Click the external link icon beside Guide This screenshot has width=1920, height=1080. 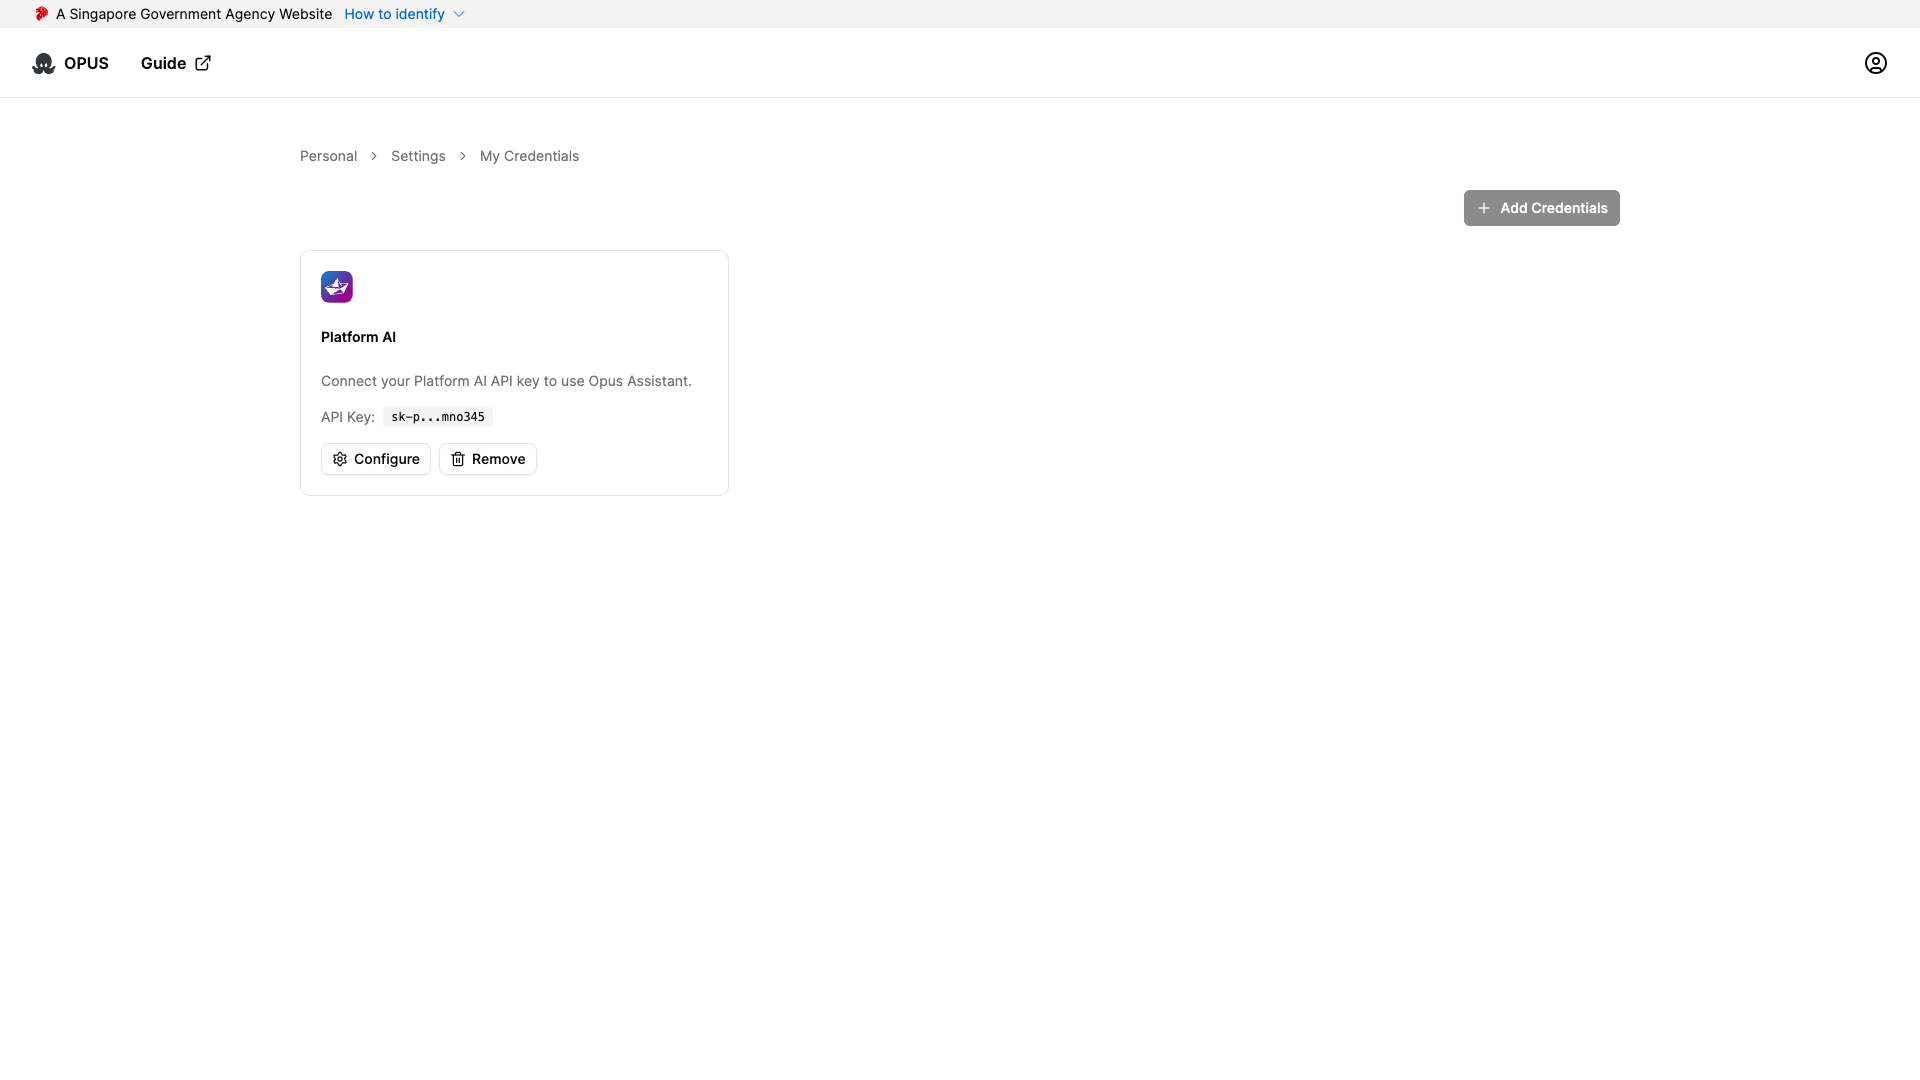[203, 63]
